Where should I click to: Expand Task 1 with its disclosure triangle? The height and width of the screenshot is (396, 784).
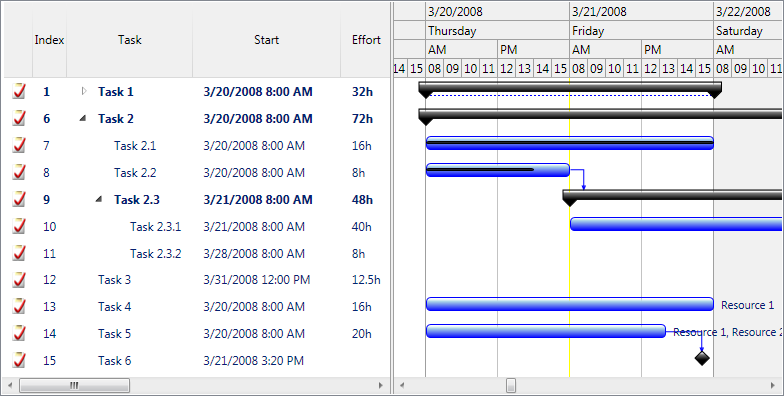(84, 92)
